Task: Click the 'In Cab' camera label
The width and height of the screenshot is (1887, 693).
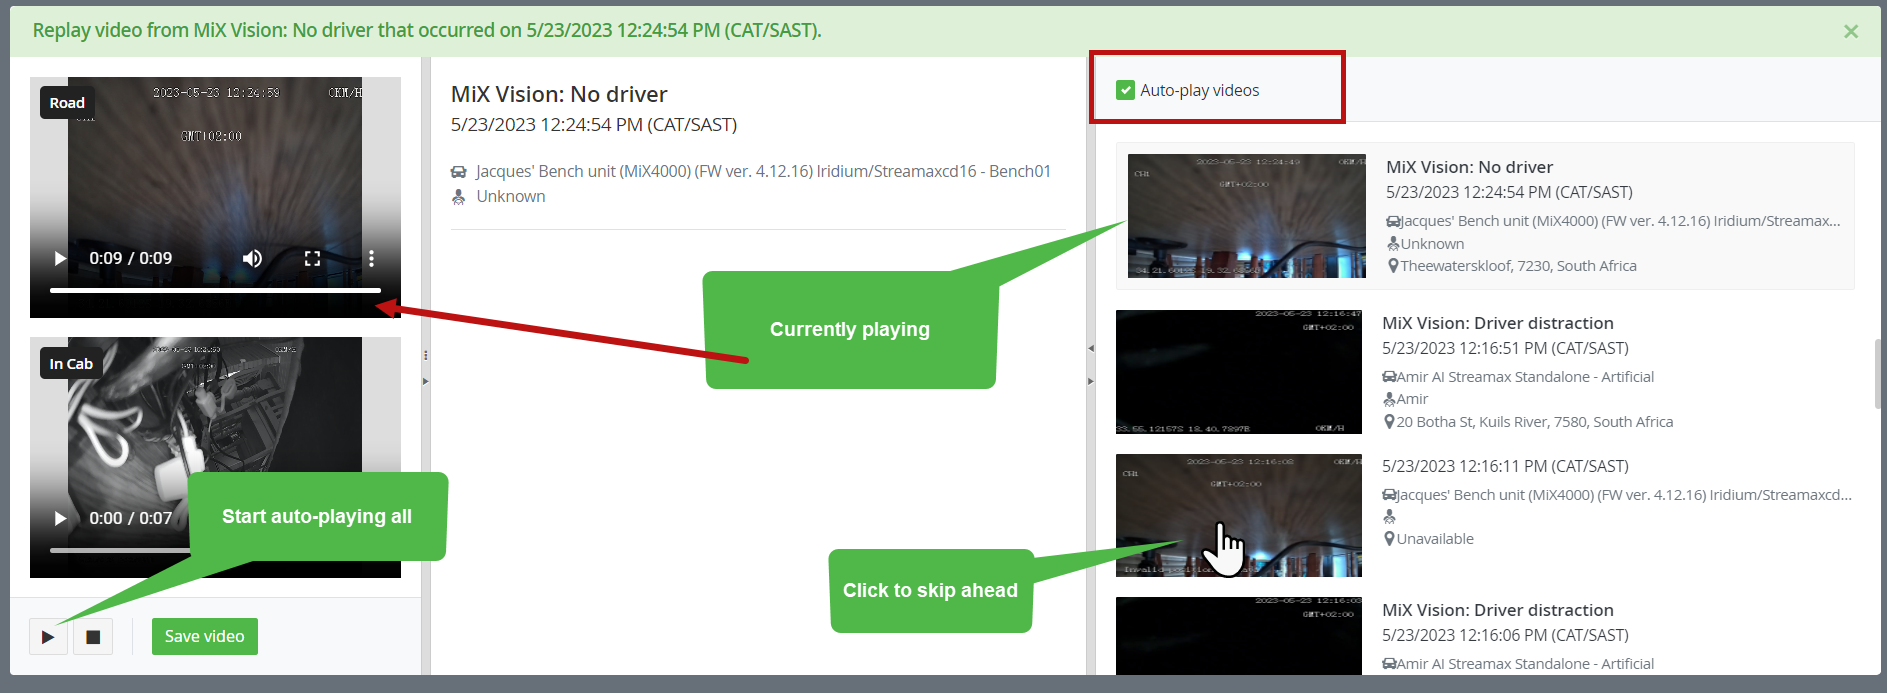Action: (x=71, y=364)
